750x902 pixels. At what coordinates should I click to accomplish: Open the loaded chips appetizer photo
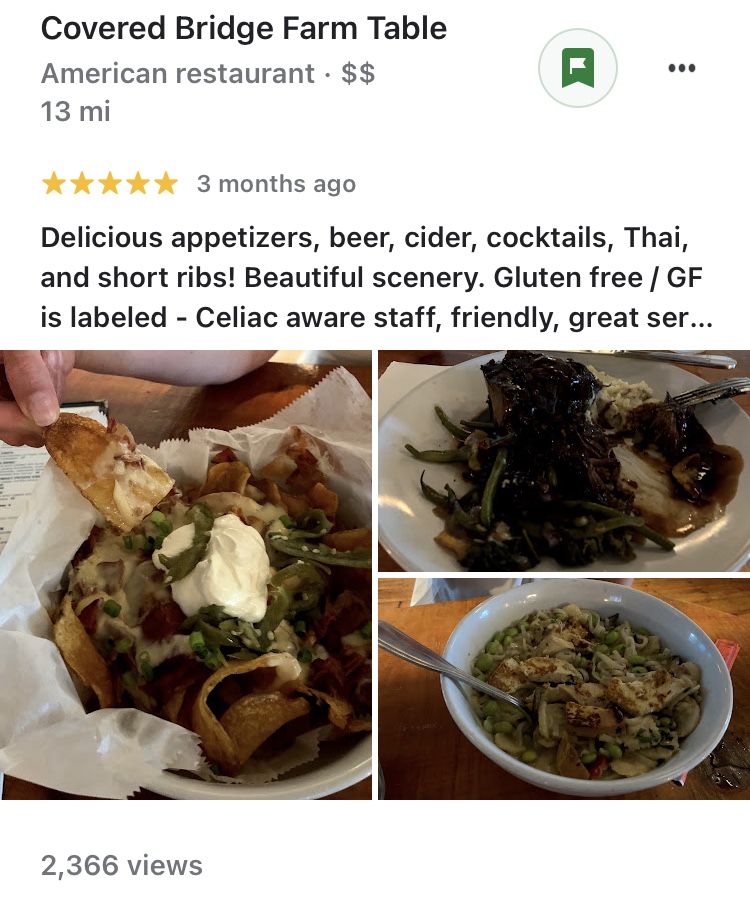[x=186, y=575]
